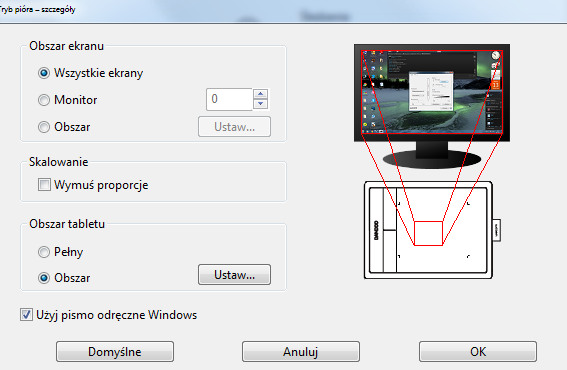Click the disabled Ustaw button for screen area

point(234,127)
